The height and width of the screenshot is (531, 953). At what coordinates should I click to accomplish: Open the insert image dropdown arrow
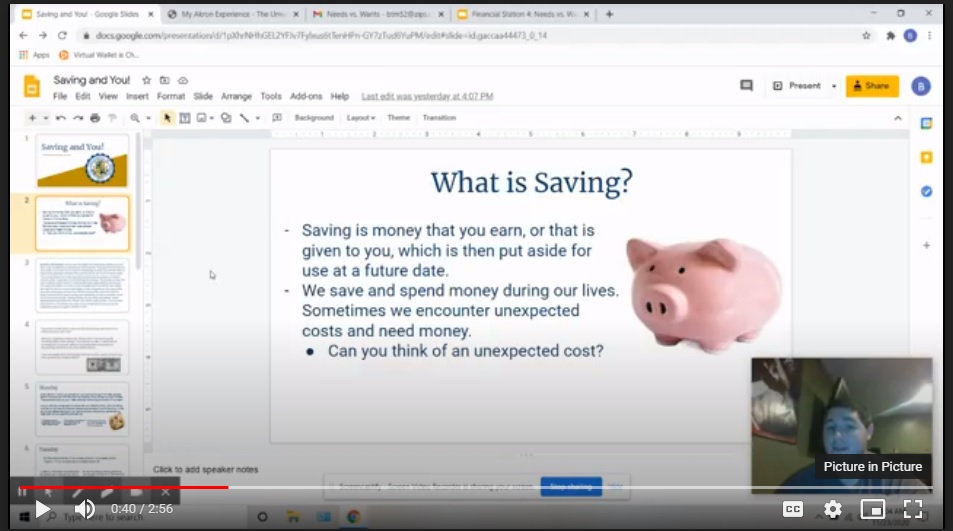point(212,118)
